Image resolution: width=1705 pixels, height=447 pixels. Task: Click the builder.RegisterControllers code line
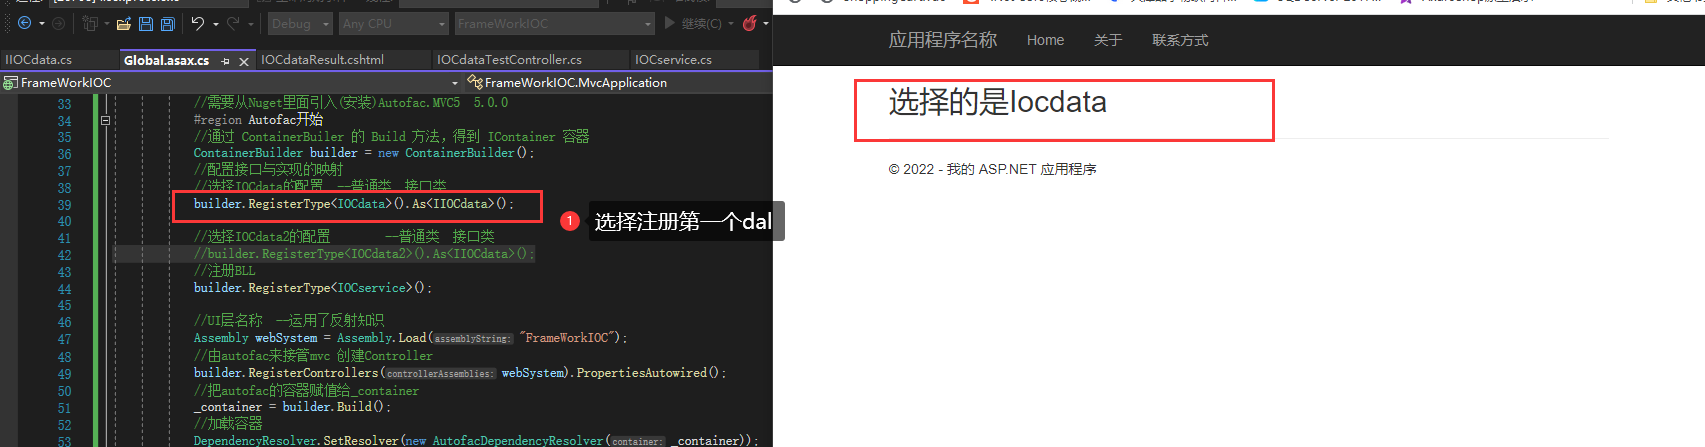point(460,373)
